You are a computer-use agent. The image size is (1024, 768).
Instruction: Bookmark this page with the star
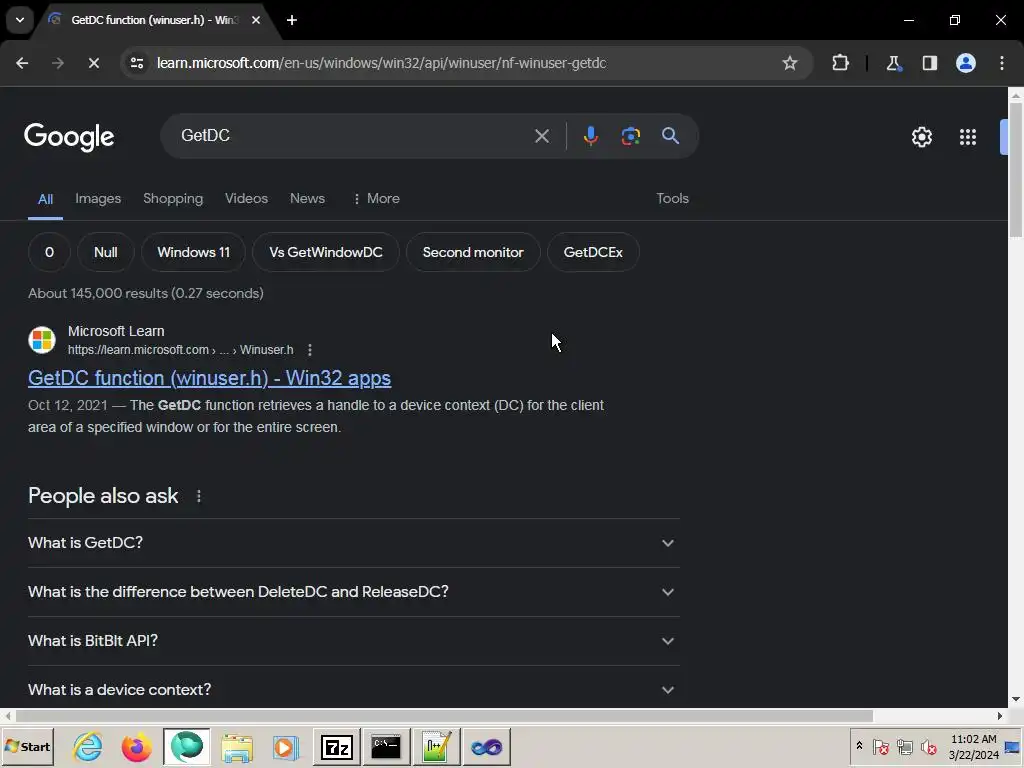click(790, 63)
